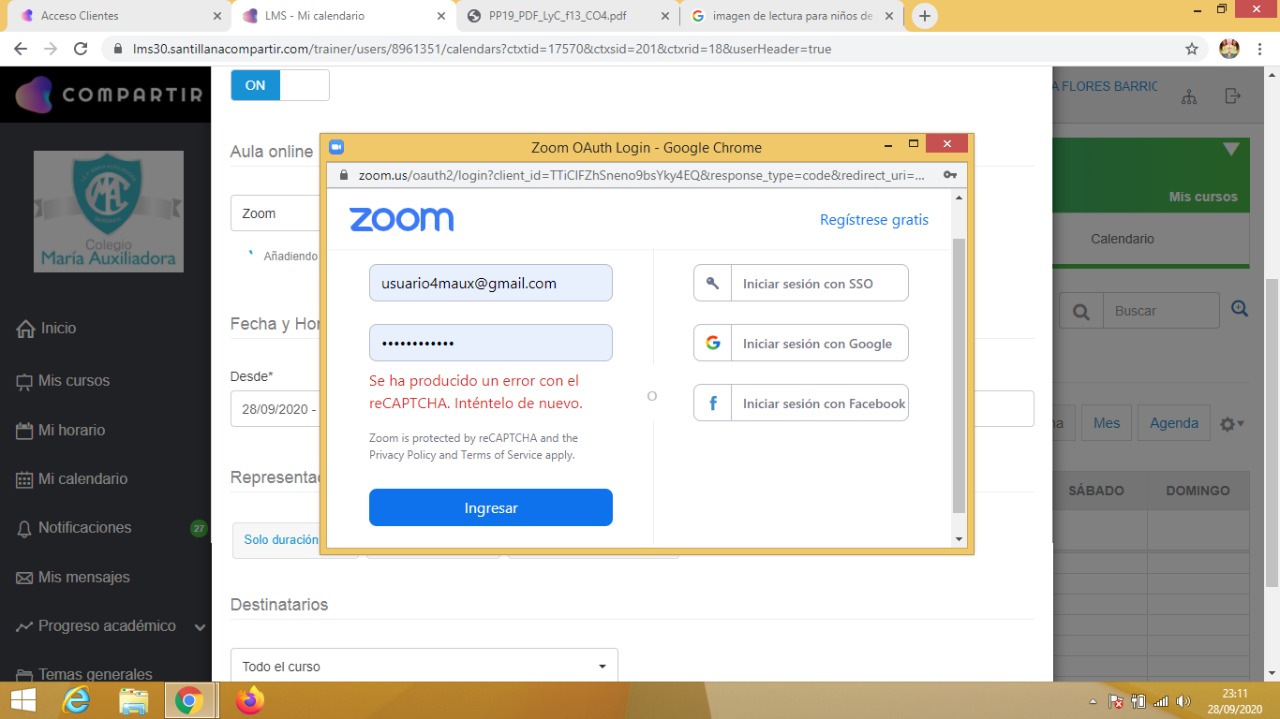
Task: Click the scroll-up arrow in Zoom popup
Action: click(959, 198)
